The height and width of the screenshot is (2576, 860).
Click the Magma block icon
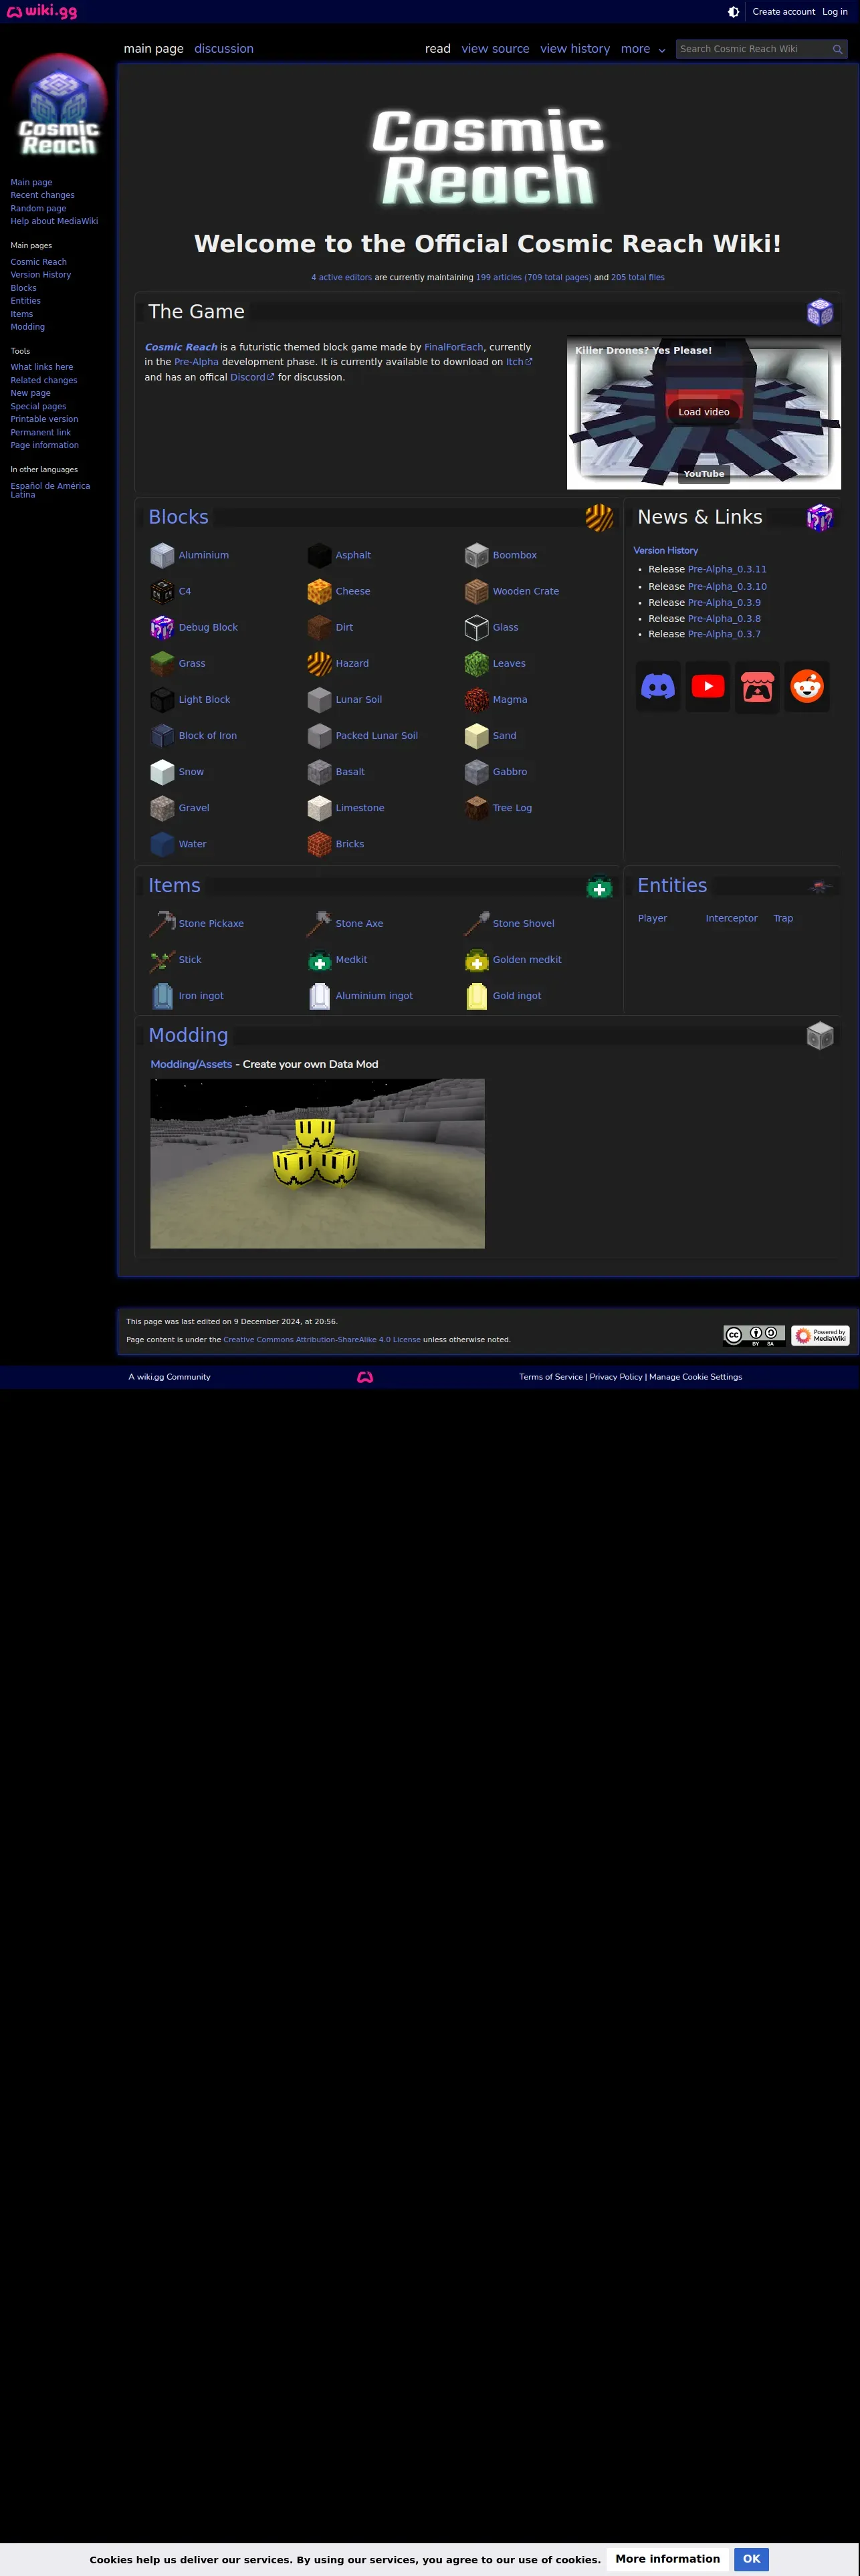click(477, 700)
